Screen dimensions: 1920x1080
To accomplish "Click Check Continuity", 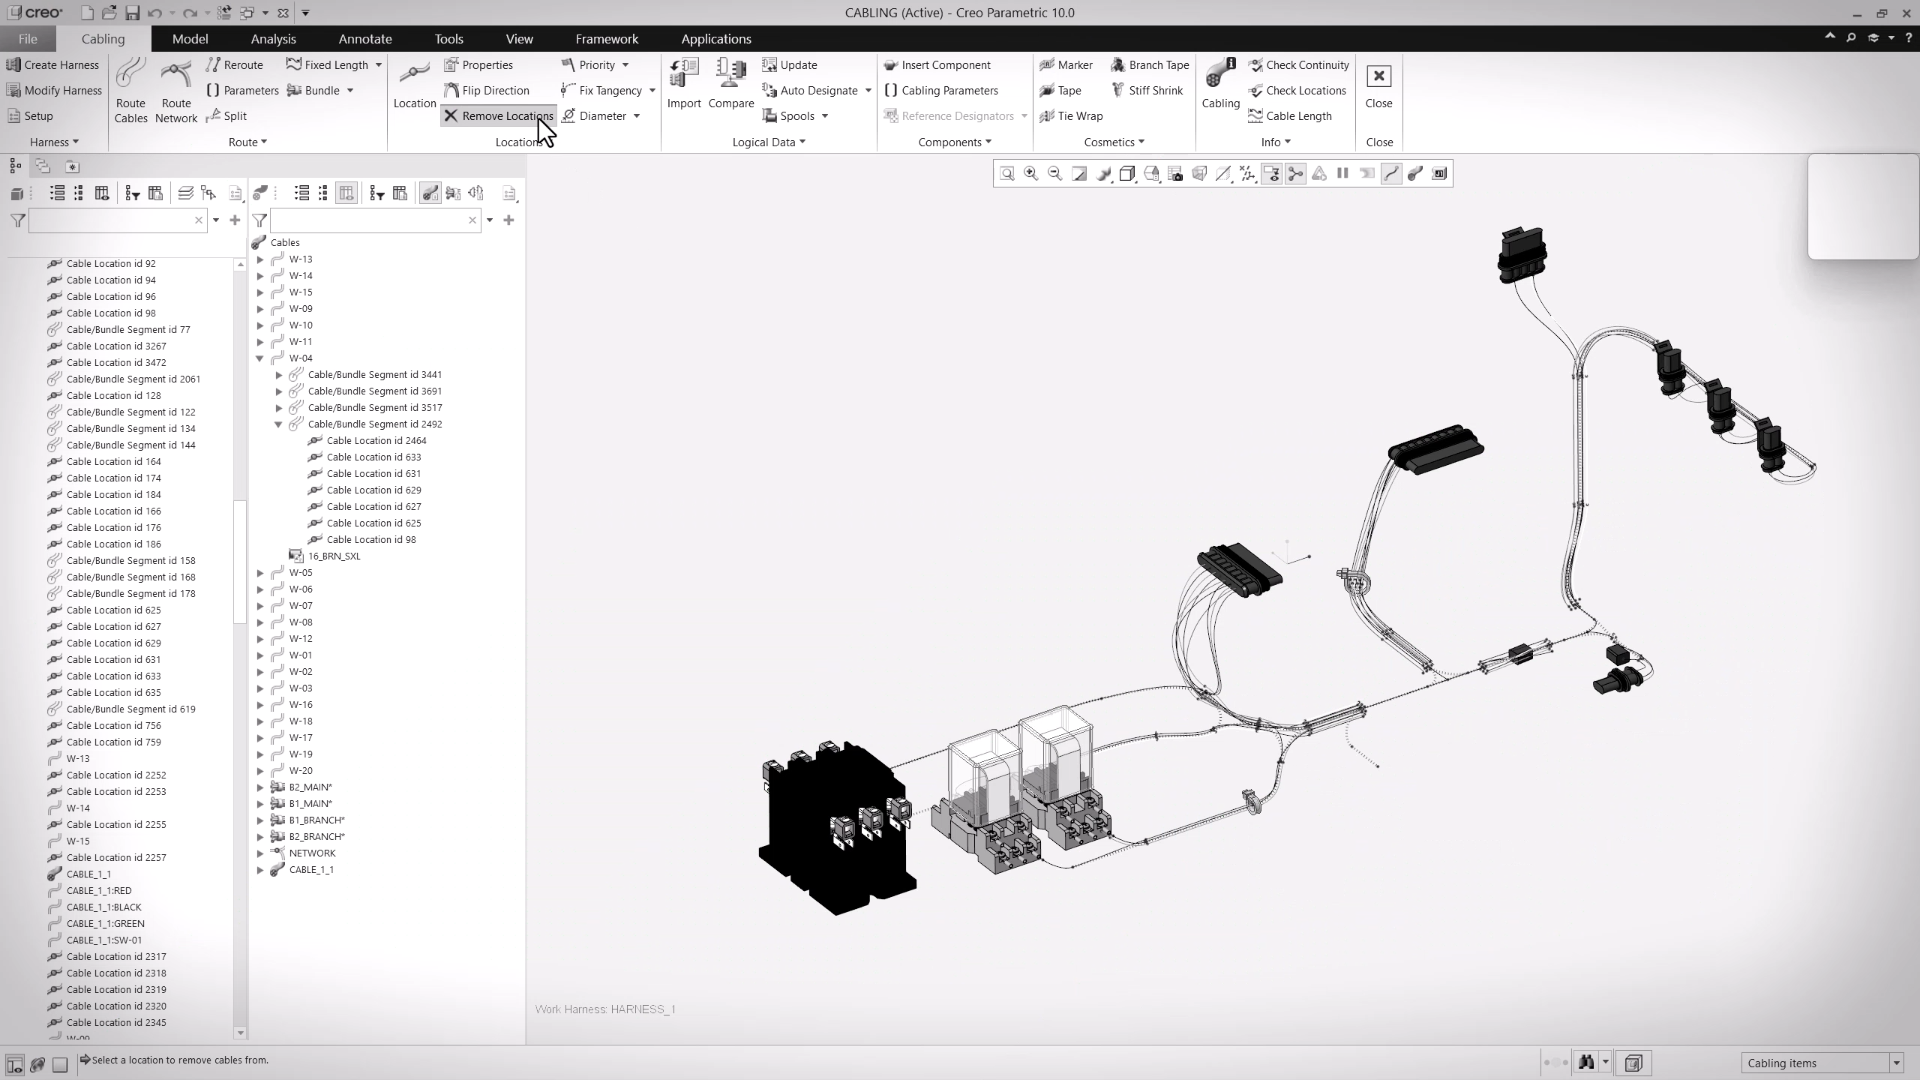I will pos(1298,65).
